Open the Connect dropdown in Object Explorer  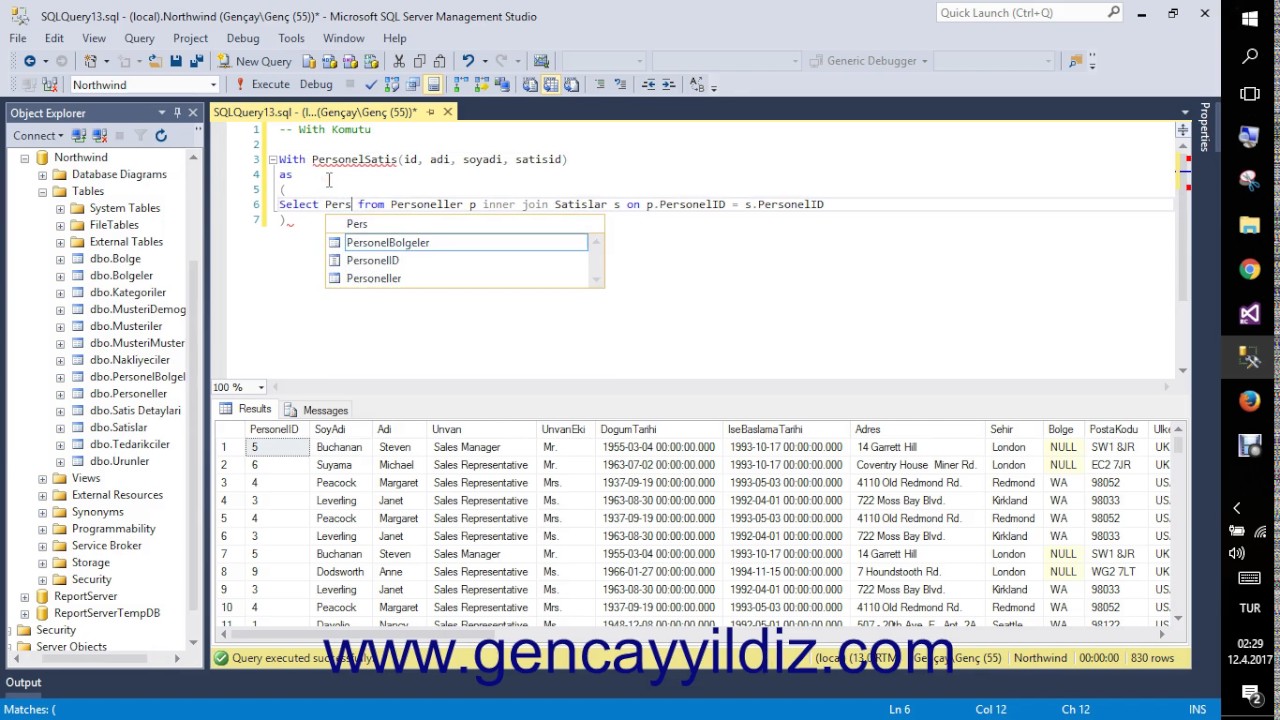click(x=39, y=135)
